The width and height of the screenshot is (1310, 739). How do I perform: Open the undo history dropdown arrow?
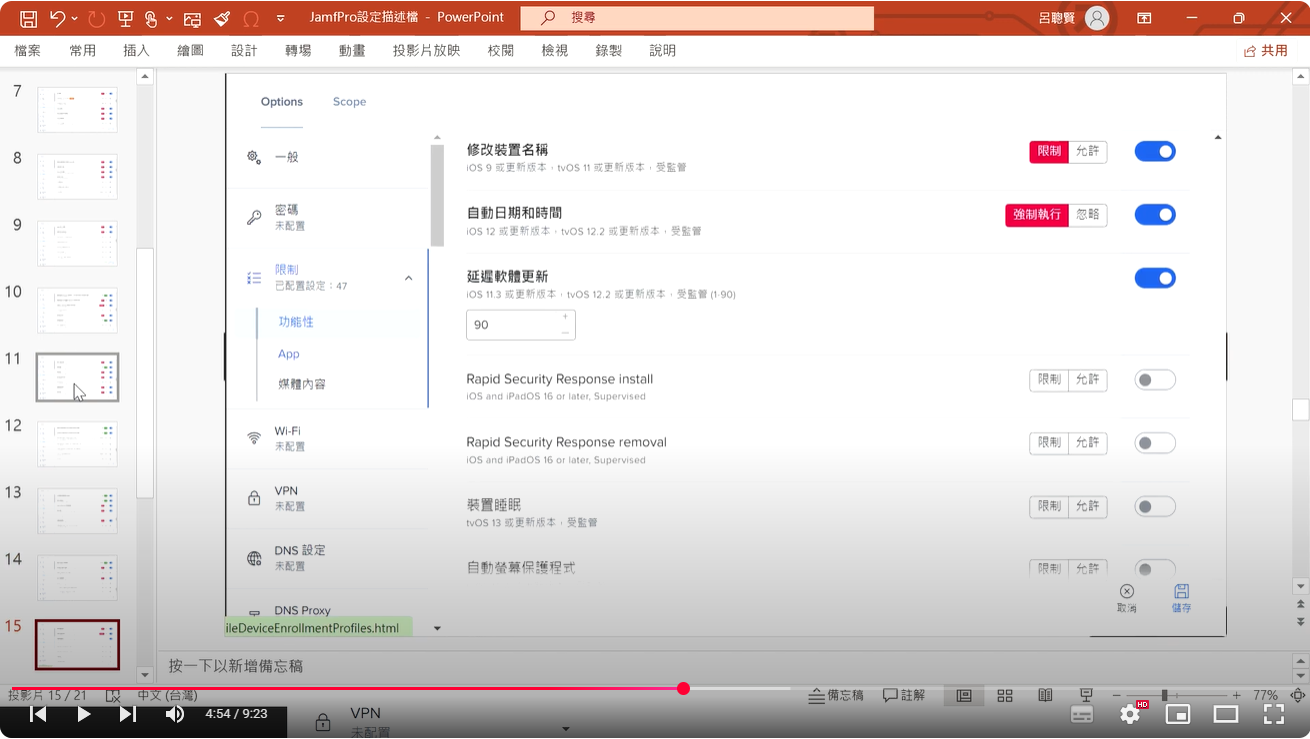[74, 18]
